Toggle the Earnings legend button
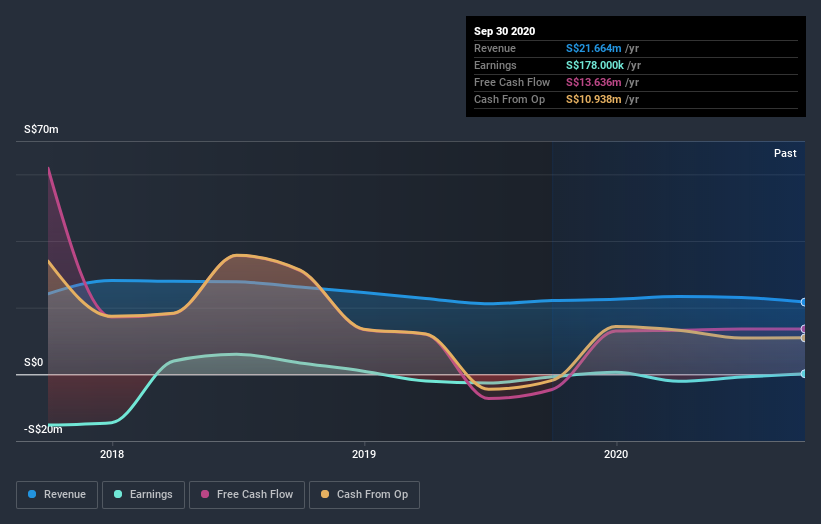Image resolution: width=821 pixels, height=524 pixels. (x=143, y=495)
